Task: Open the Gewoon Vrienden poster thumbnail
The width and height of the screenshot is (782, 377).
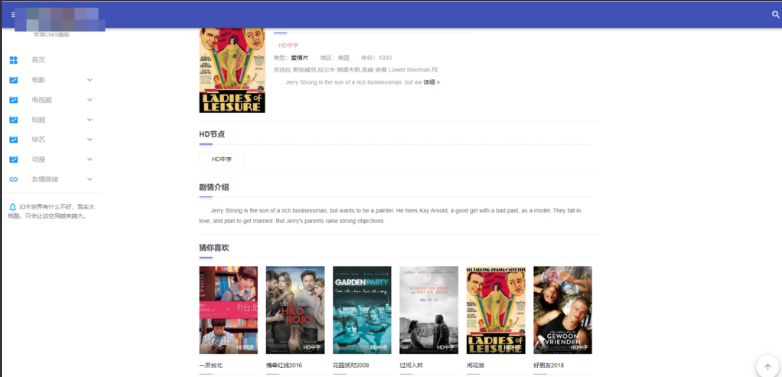Action: [563, 310]
